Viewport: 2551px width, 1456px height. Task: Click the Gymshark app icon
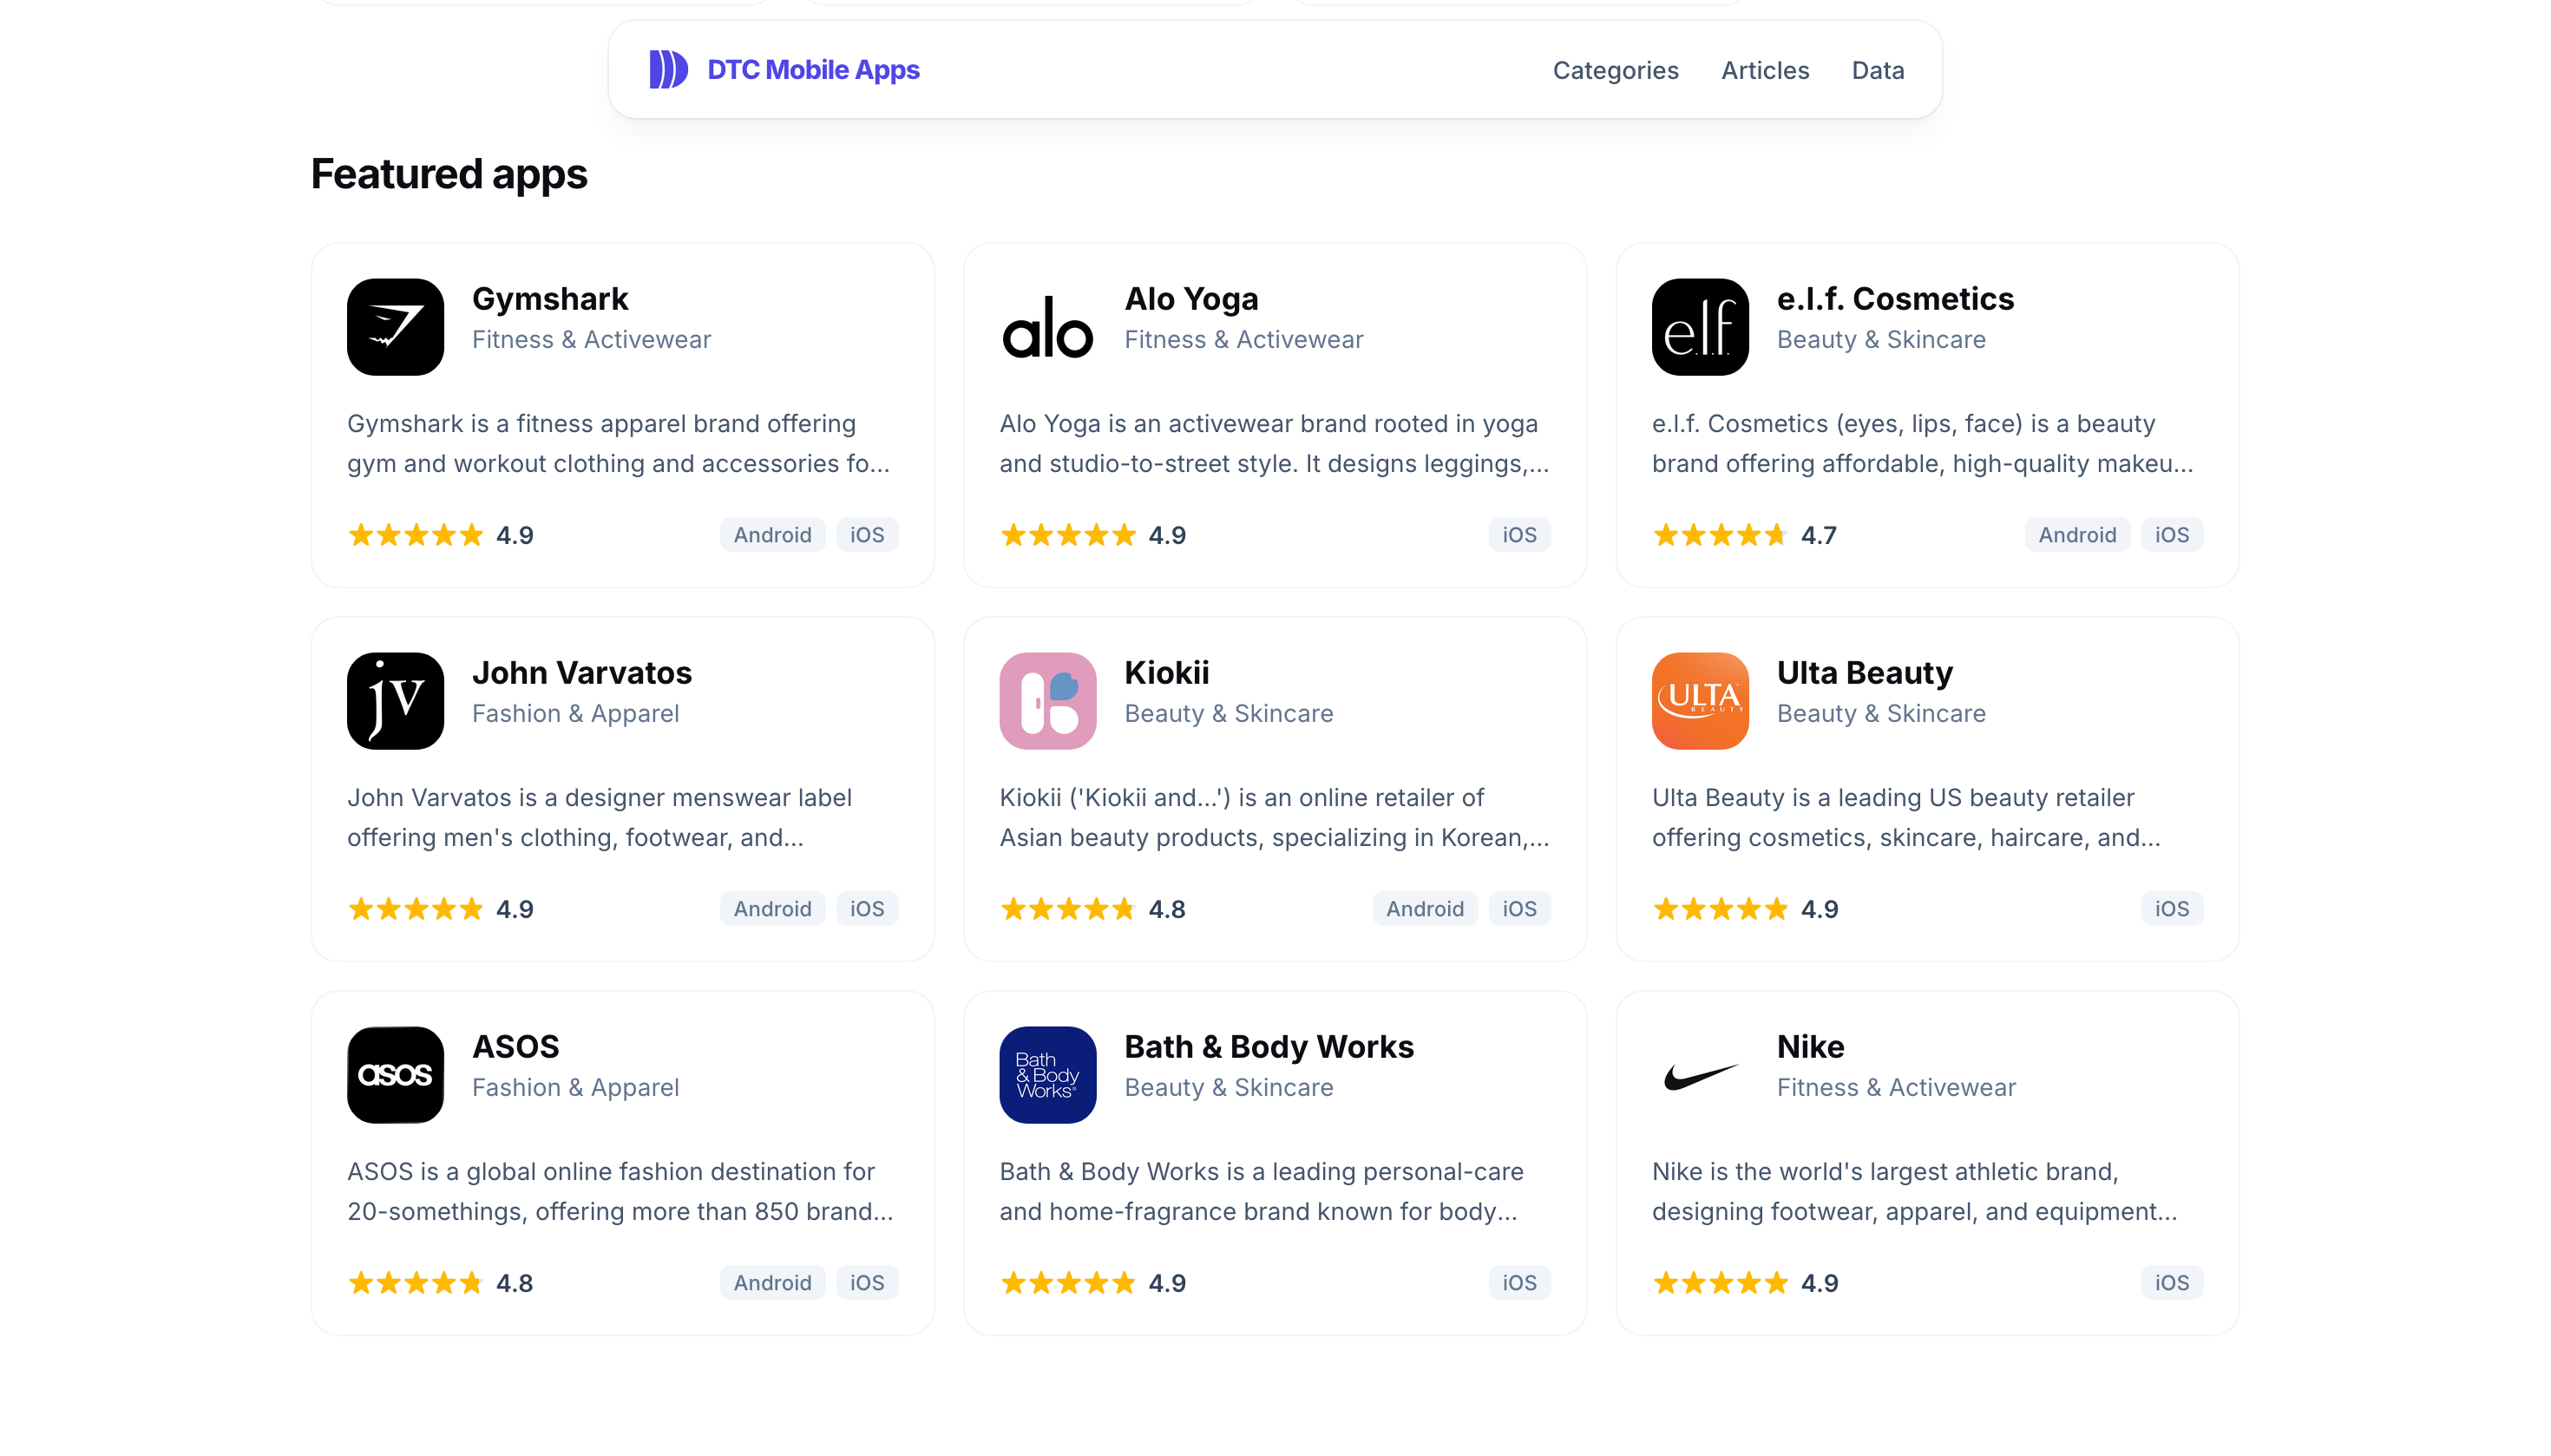395,327
